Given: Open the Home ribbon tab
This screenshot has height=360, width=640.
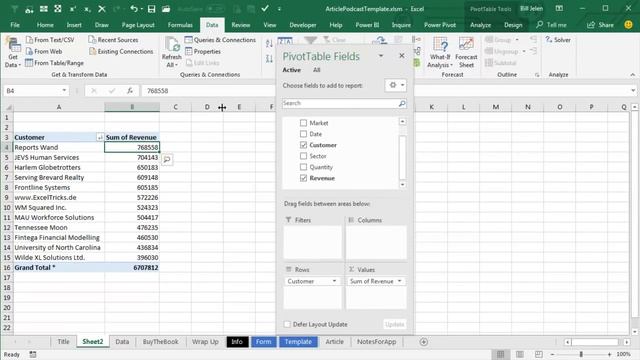Looking at the screenshot, I should (45, 25).
